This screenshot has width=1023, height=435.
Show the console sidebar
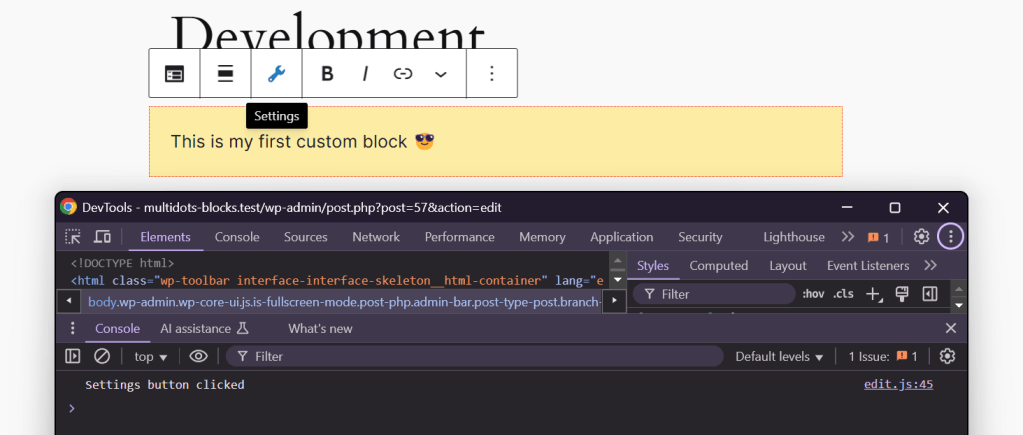(x=72, y=356)
